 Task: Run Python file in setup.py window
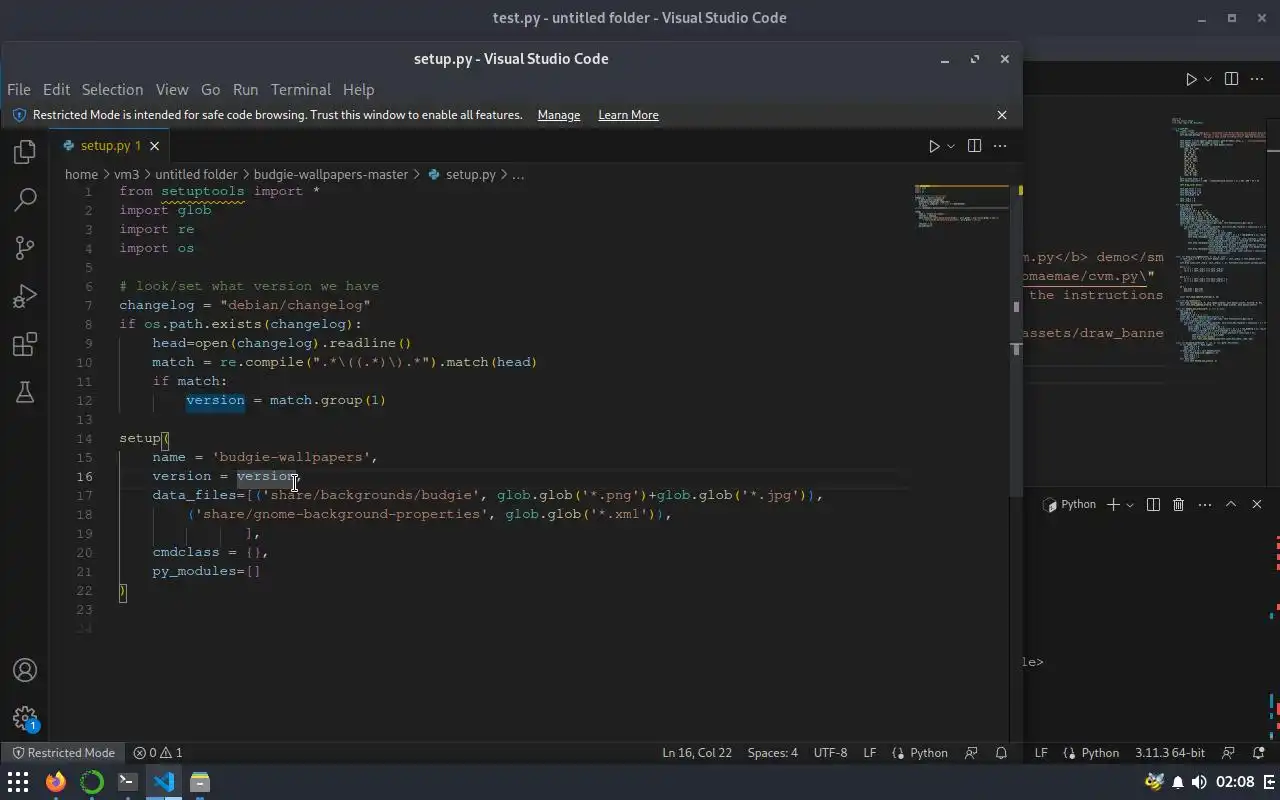tap(934, 146)
